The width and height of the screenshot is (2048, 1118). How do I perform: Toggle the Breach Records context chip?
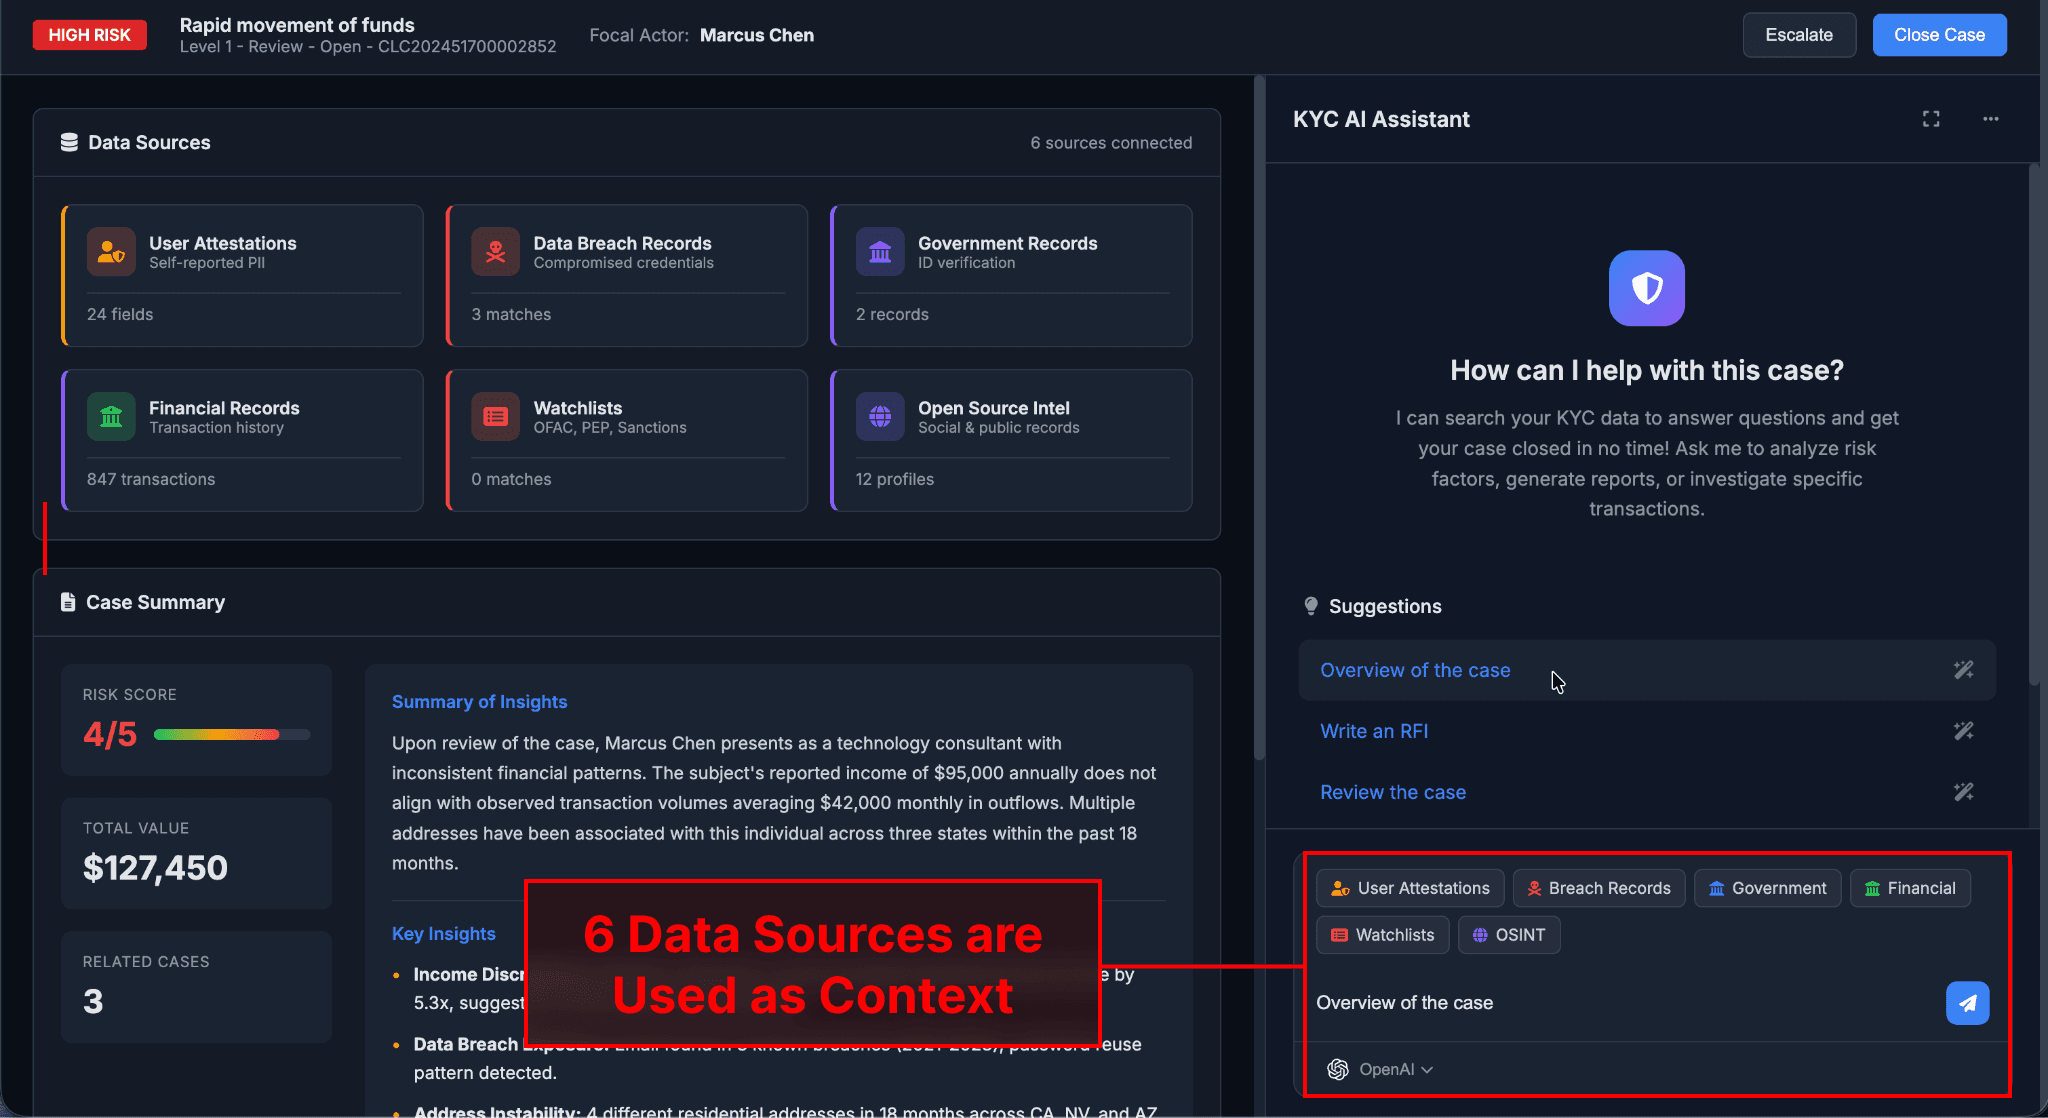coord(1598,888)
